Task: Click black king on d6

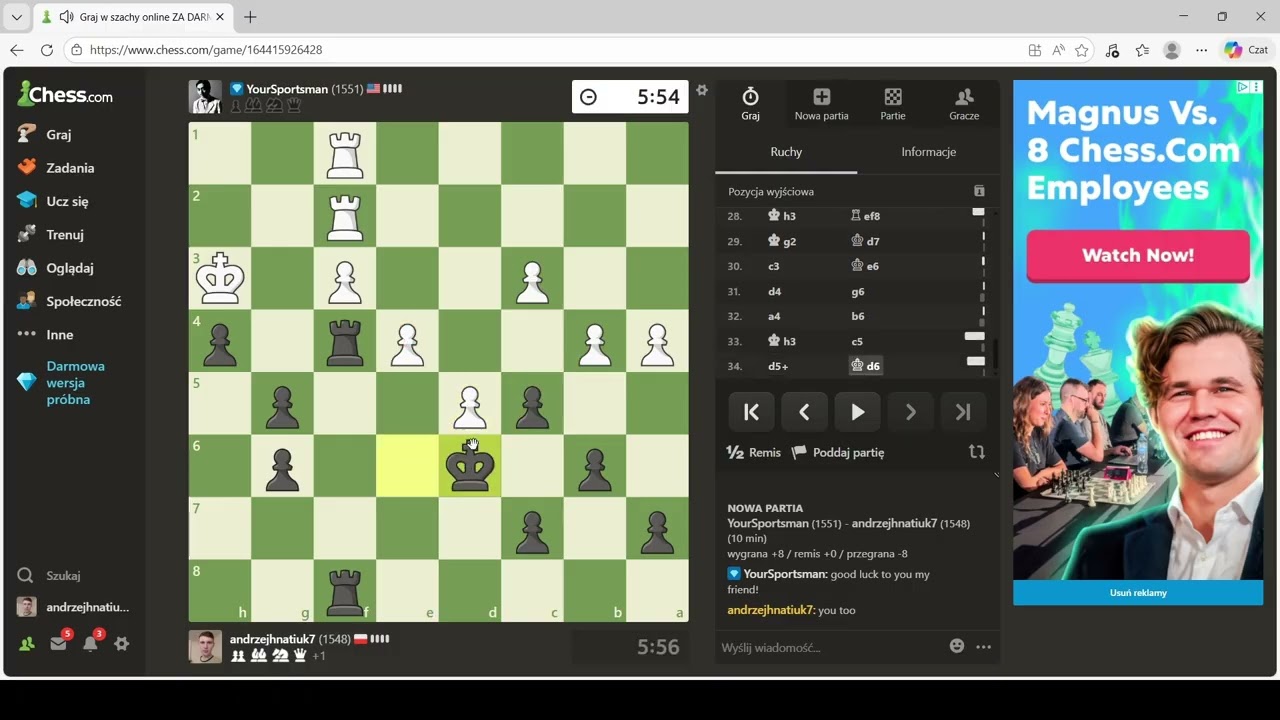Action: coord(470,466)
